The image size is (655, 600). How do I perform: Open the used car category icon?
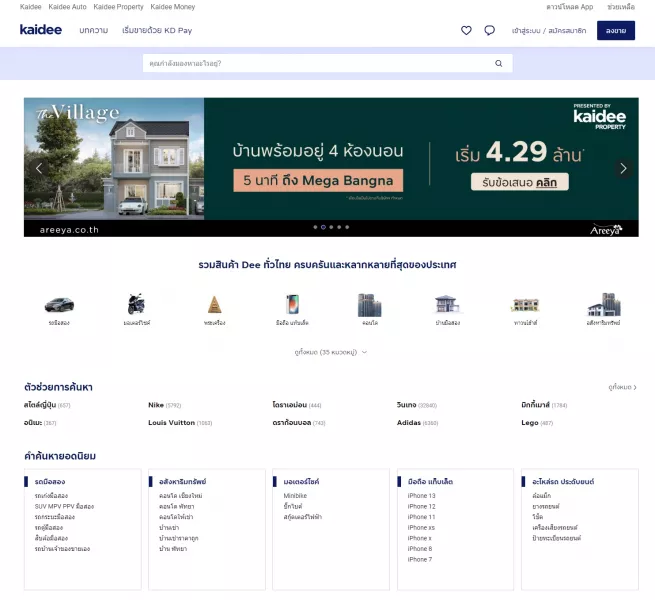59,305
